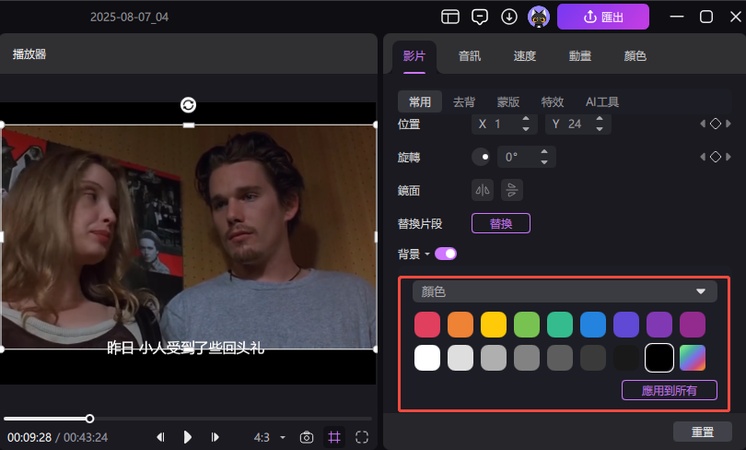This screenshot has height=450, width=746.
Task: Open the rainbow custom color picker
Action: pyautogui.click(x=692, y=358)
